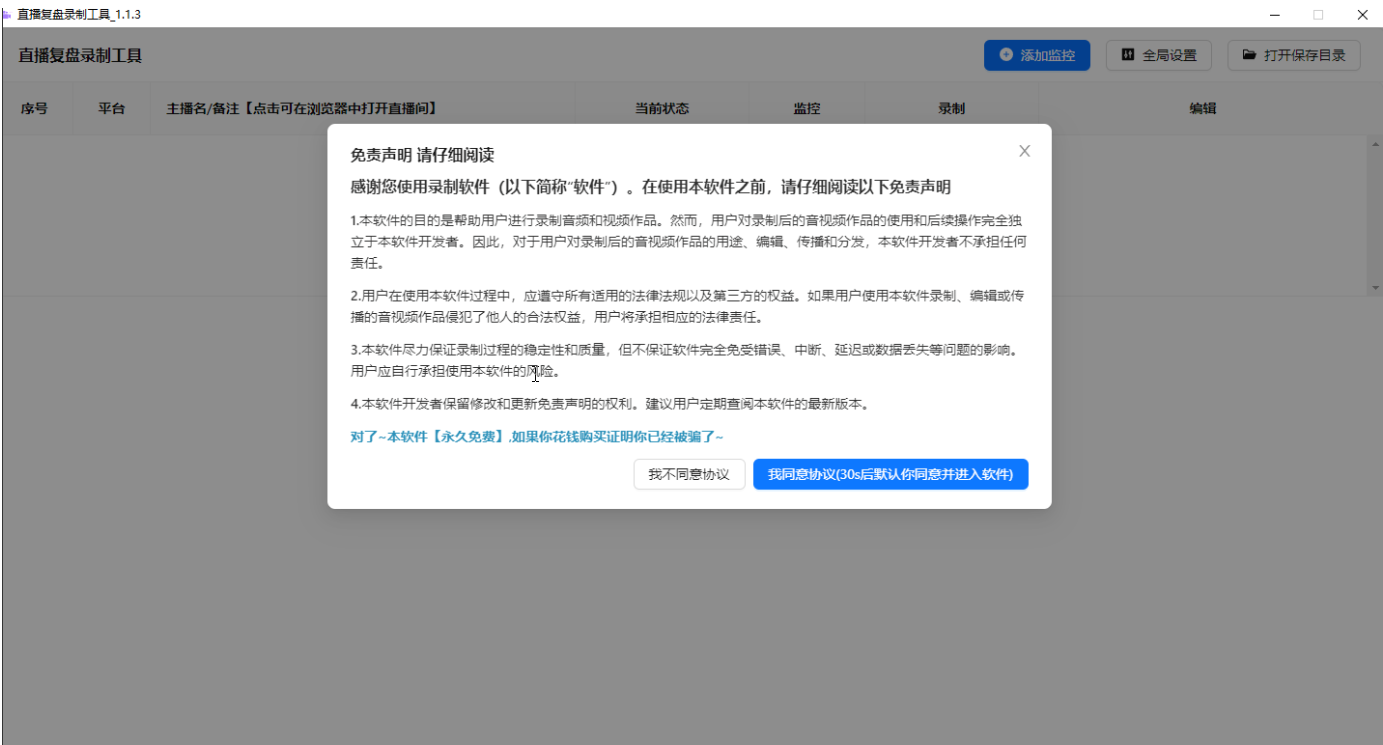Click the table scrollbar up arrow
The image size is (1383, 745).
click(x=1375, y=143)
